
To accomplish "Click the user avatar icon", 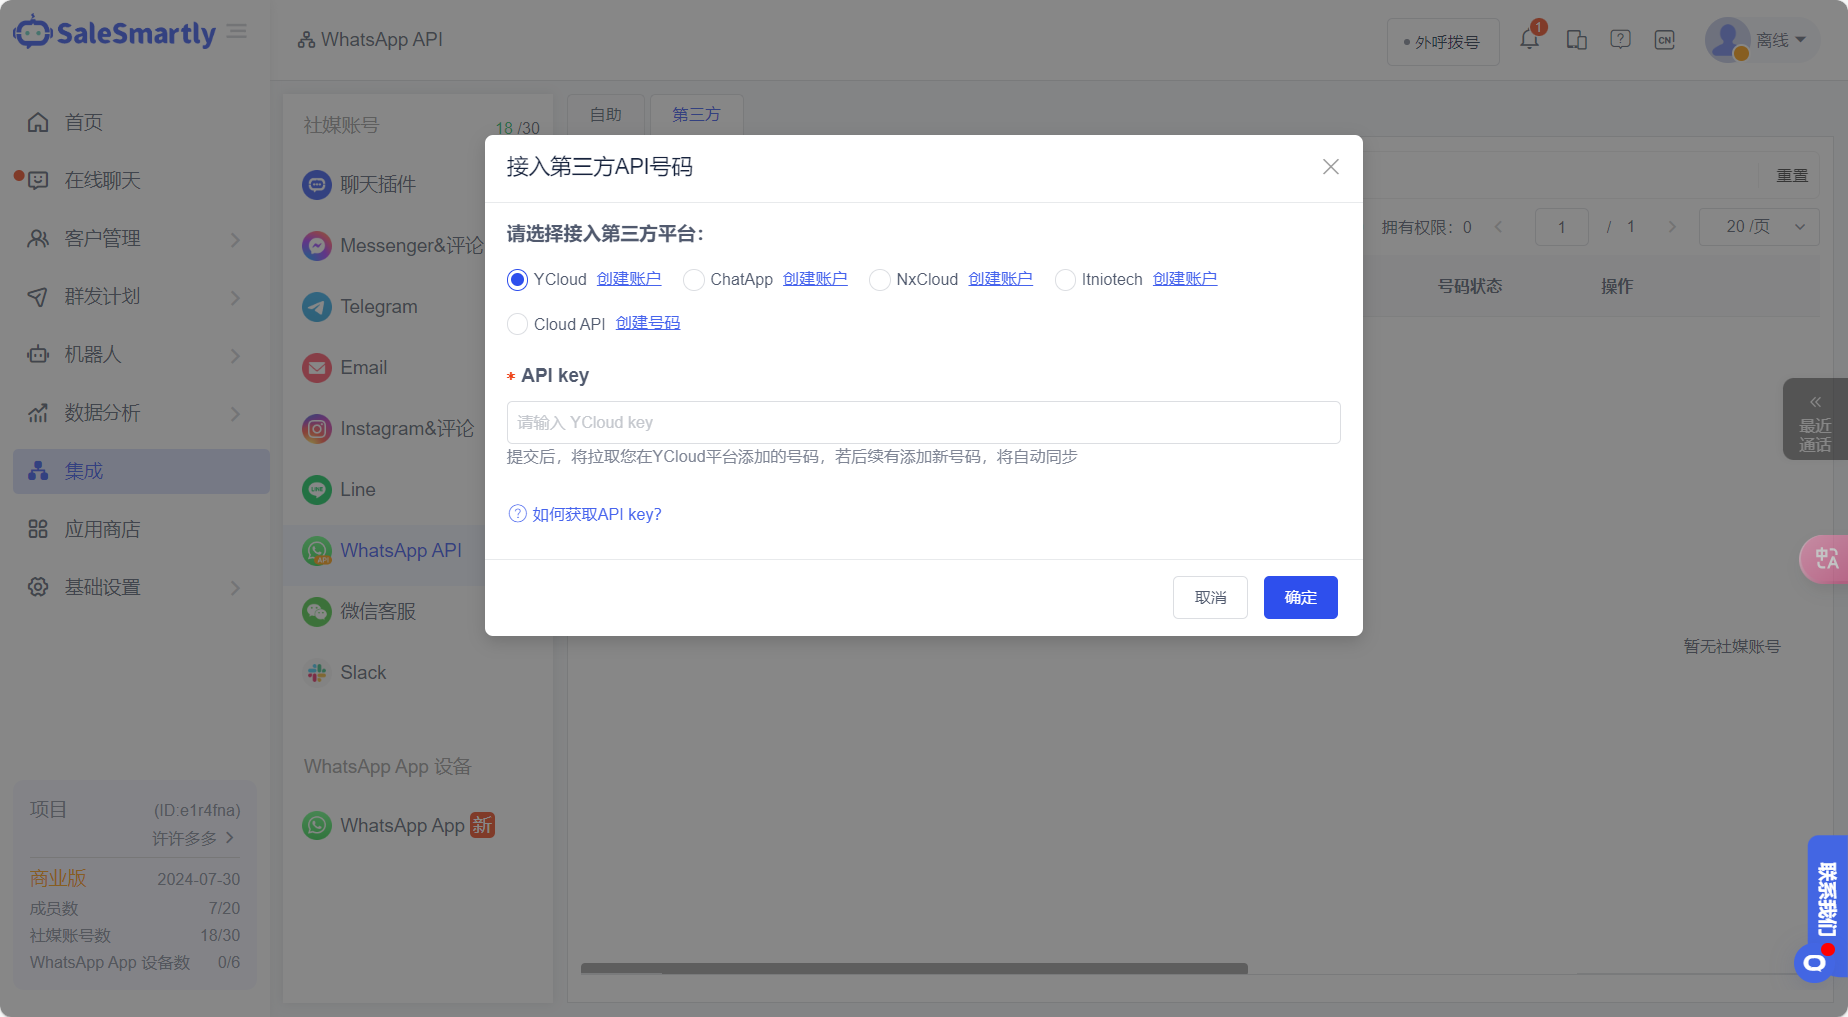I will (x=1727, y=40).
